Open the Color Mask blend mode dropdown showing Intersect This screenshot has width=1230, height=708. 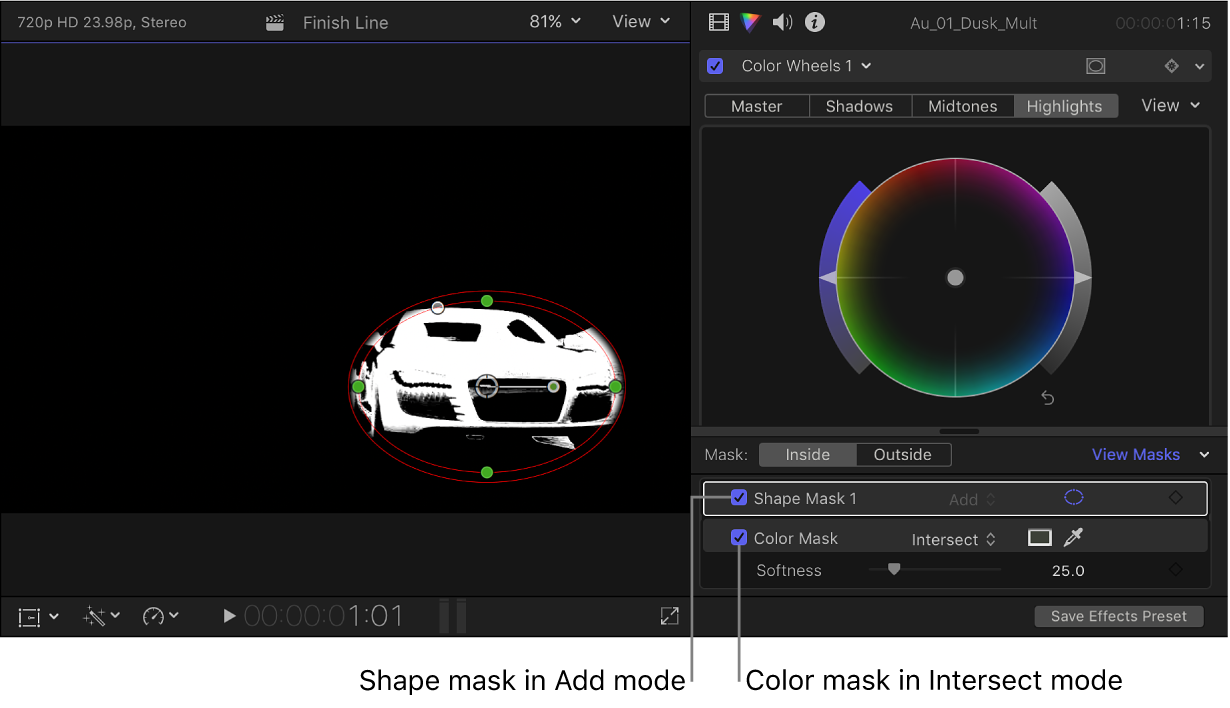pyautogui.click(x=953, y=538)
